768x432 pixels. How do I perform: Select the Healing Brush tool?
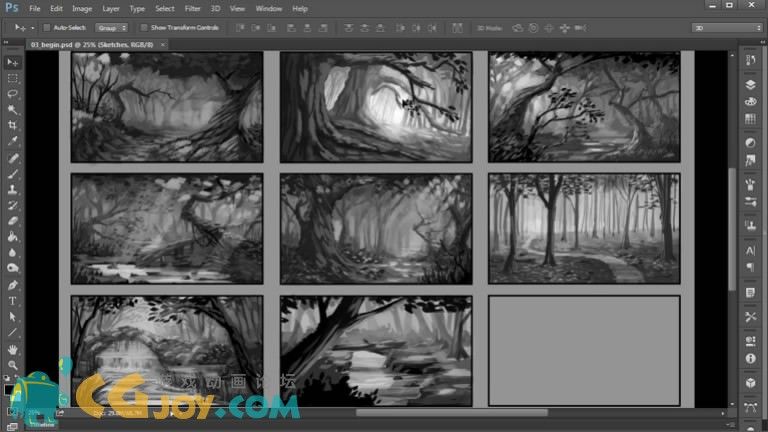click(x=13, y=158)
